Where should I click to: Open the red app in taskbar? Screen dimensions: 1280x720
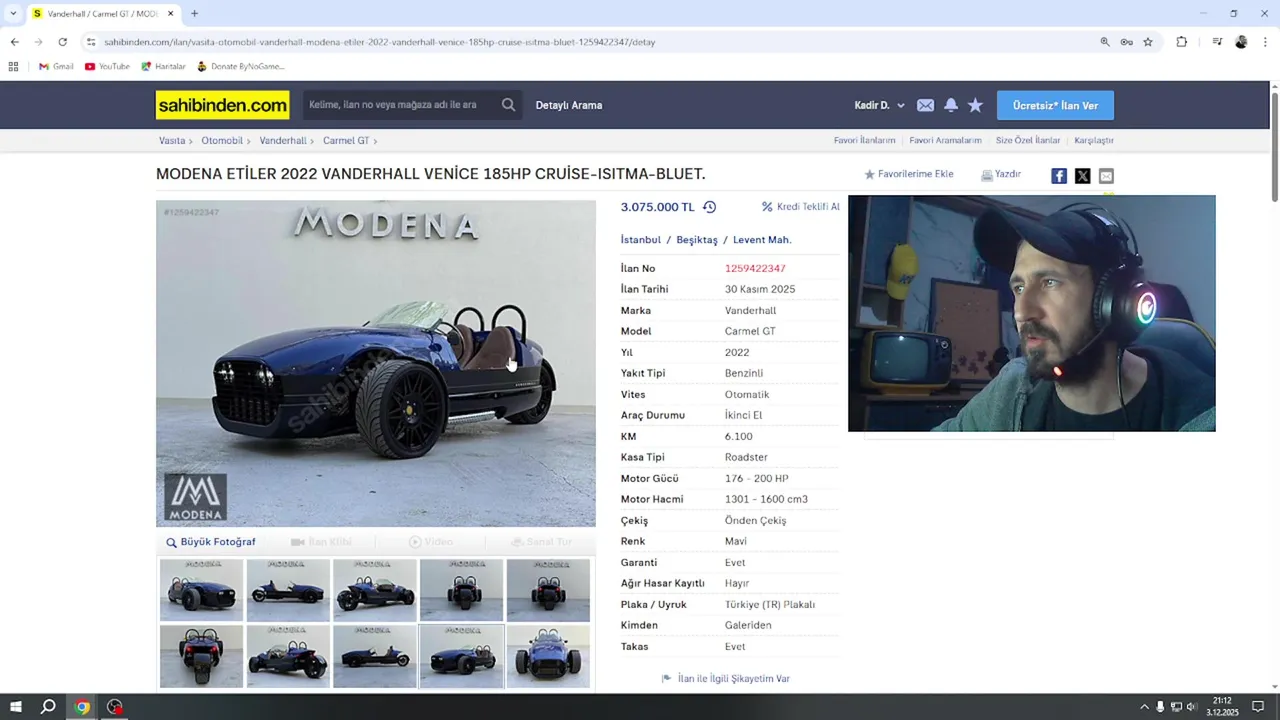tap(115, 707)
